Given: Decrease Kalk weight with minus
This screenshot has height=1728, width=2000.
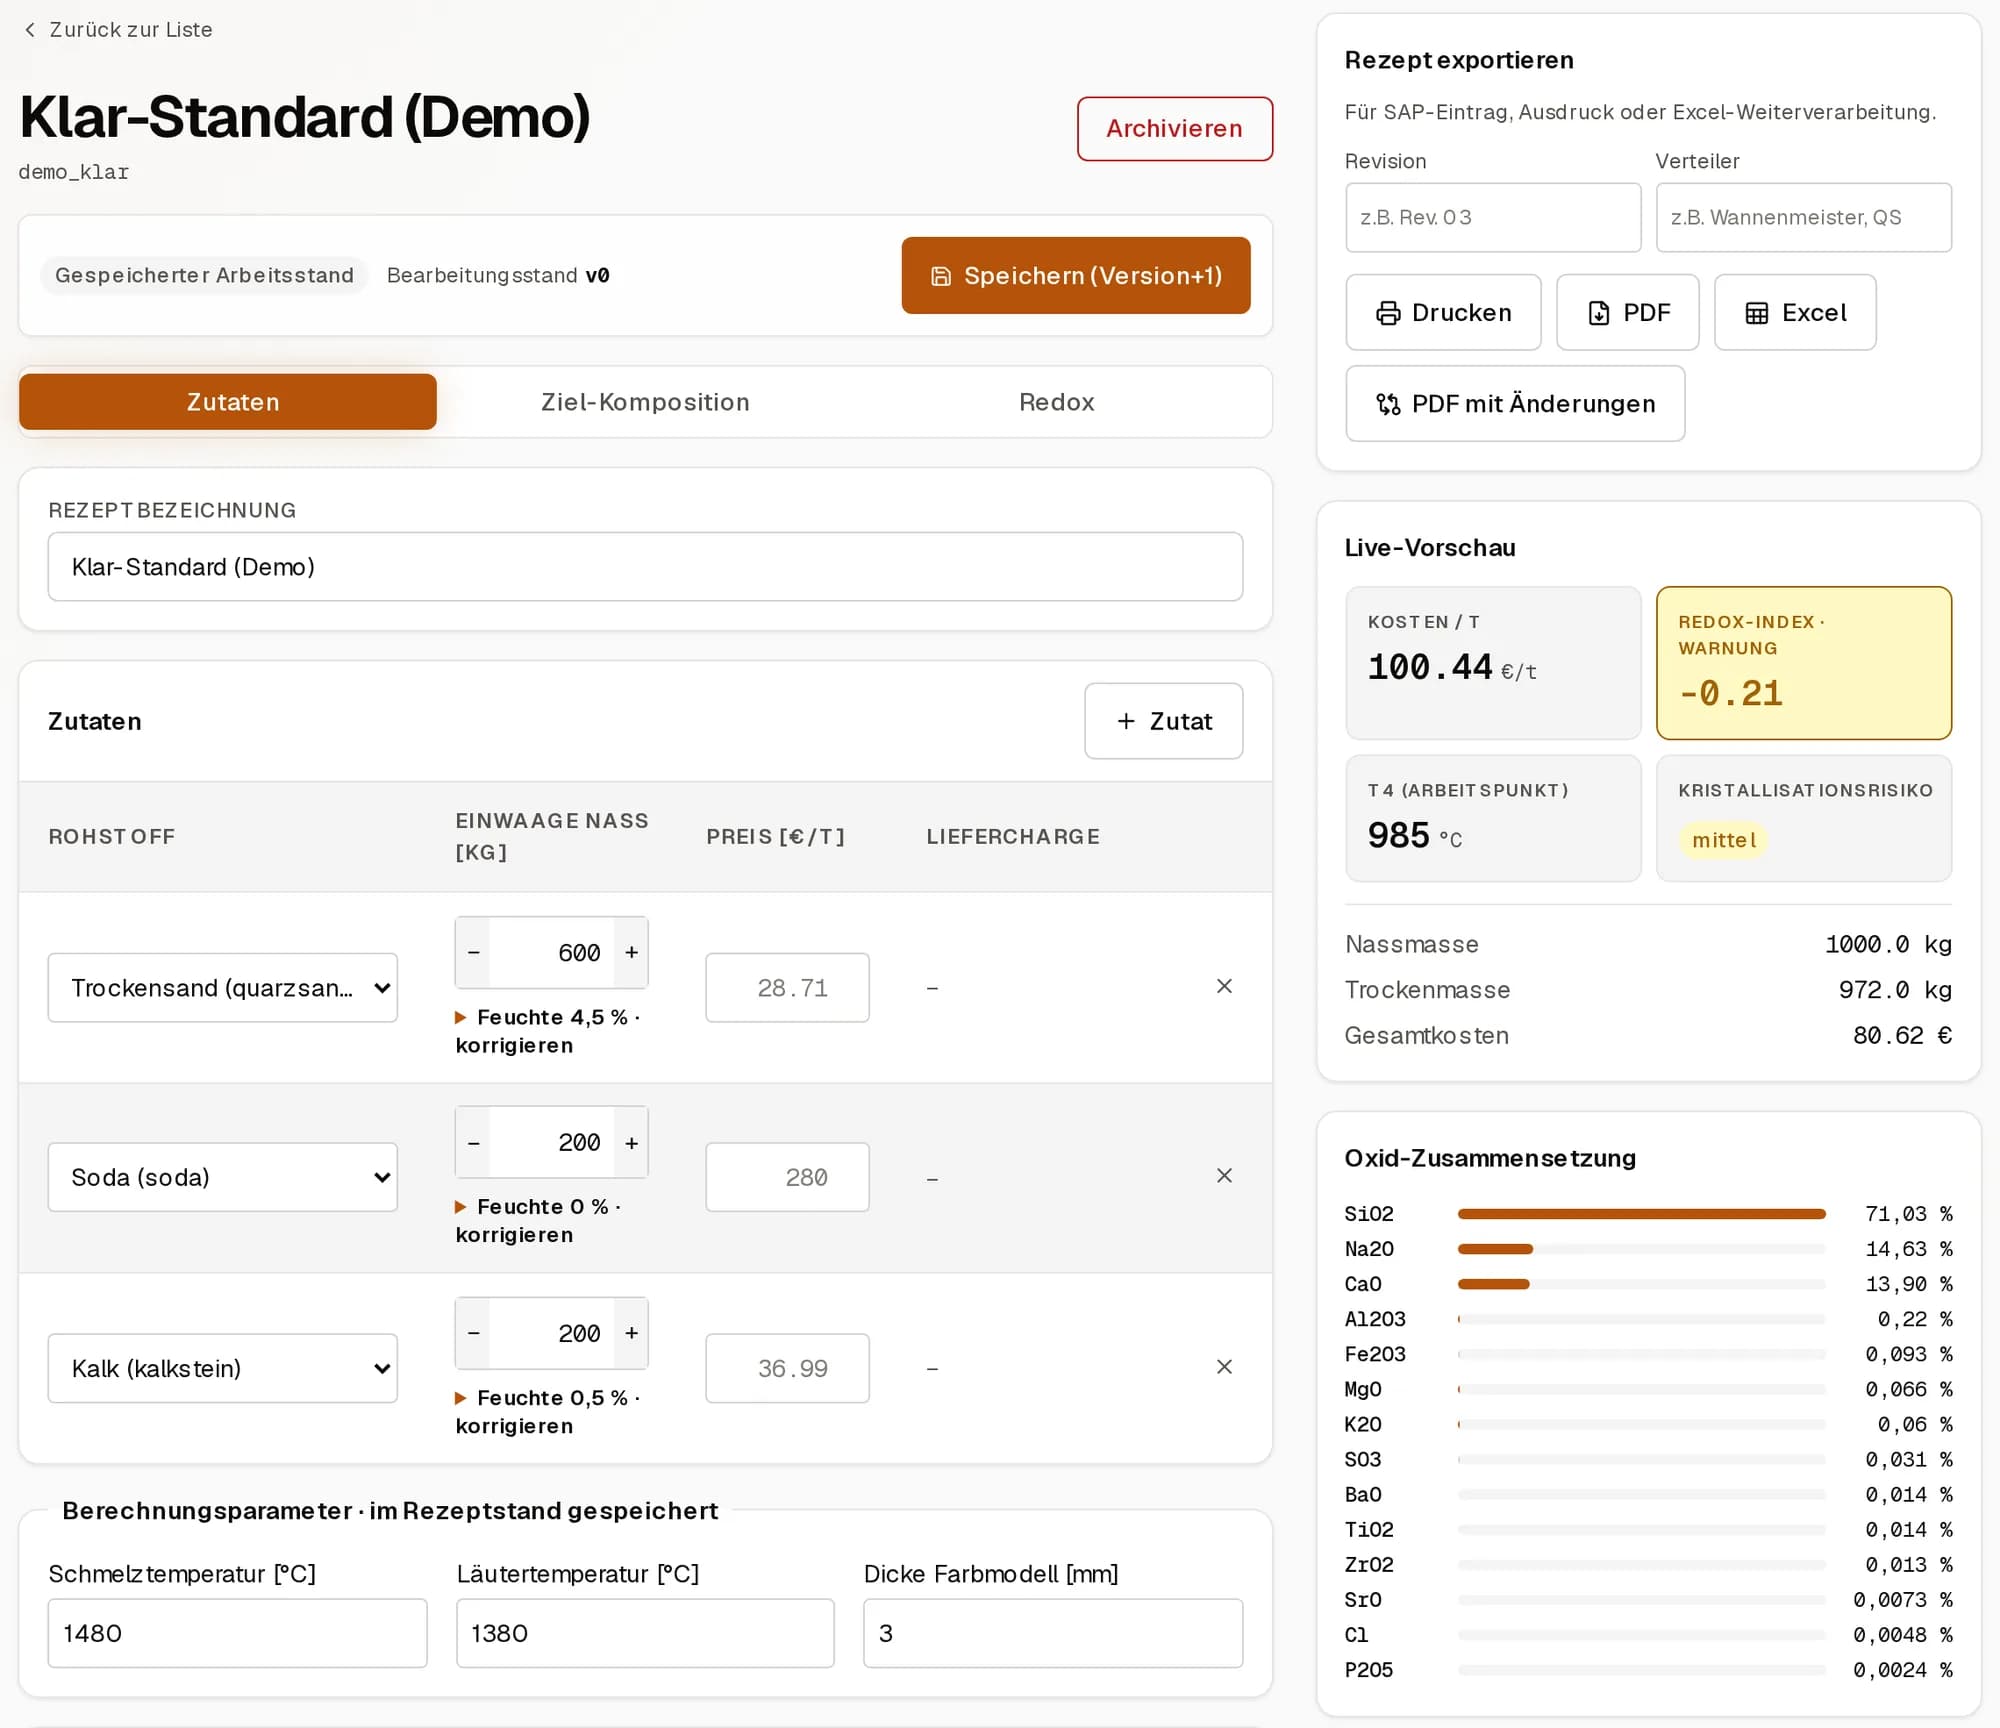Looking at the screenshot, I should [473, 1333].
